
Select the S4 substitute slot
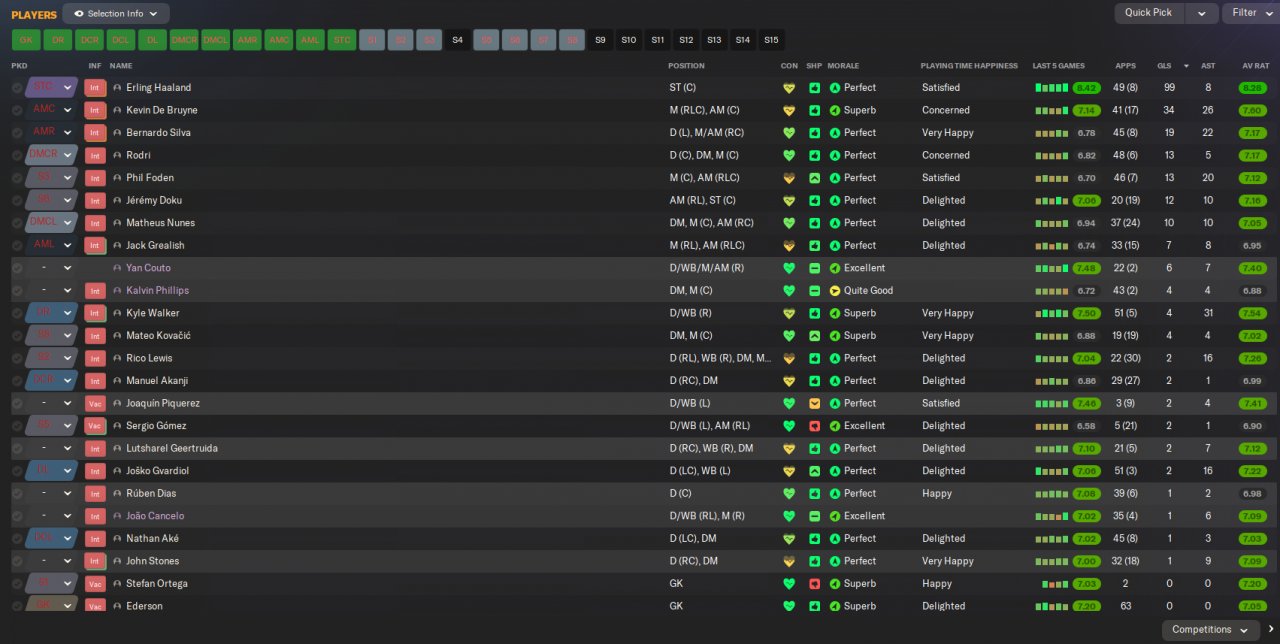pos(458,40)
